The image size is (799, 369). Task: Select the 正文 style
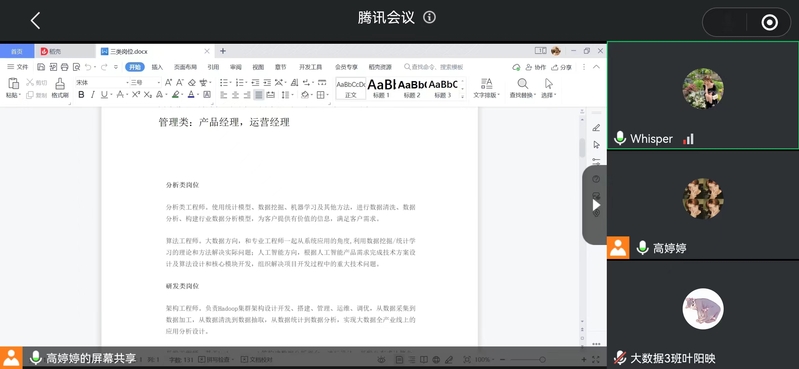coord(351,88)
